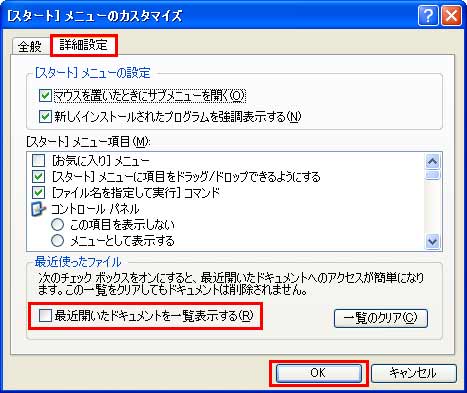Image resolution: width=467 pixels, height=393 pixels.
Task: Click the list scrollbar up arrow
Action: pyautogui.click(x=432, y=162)
